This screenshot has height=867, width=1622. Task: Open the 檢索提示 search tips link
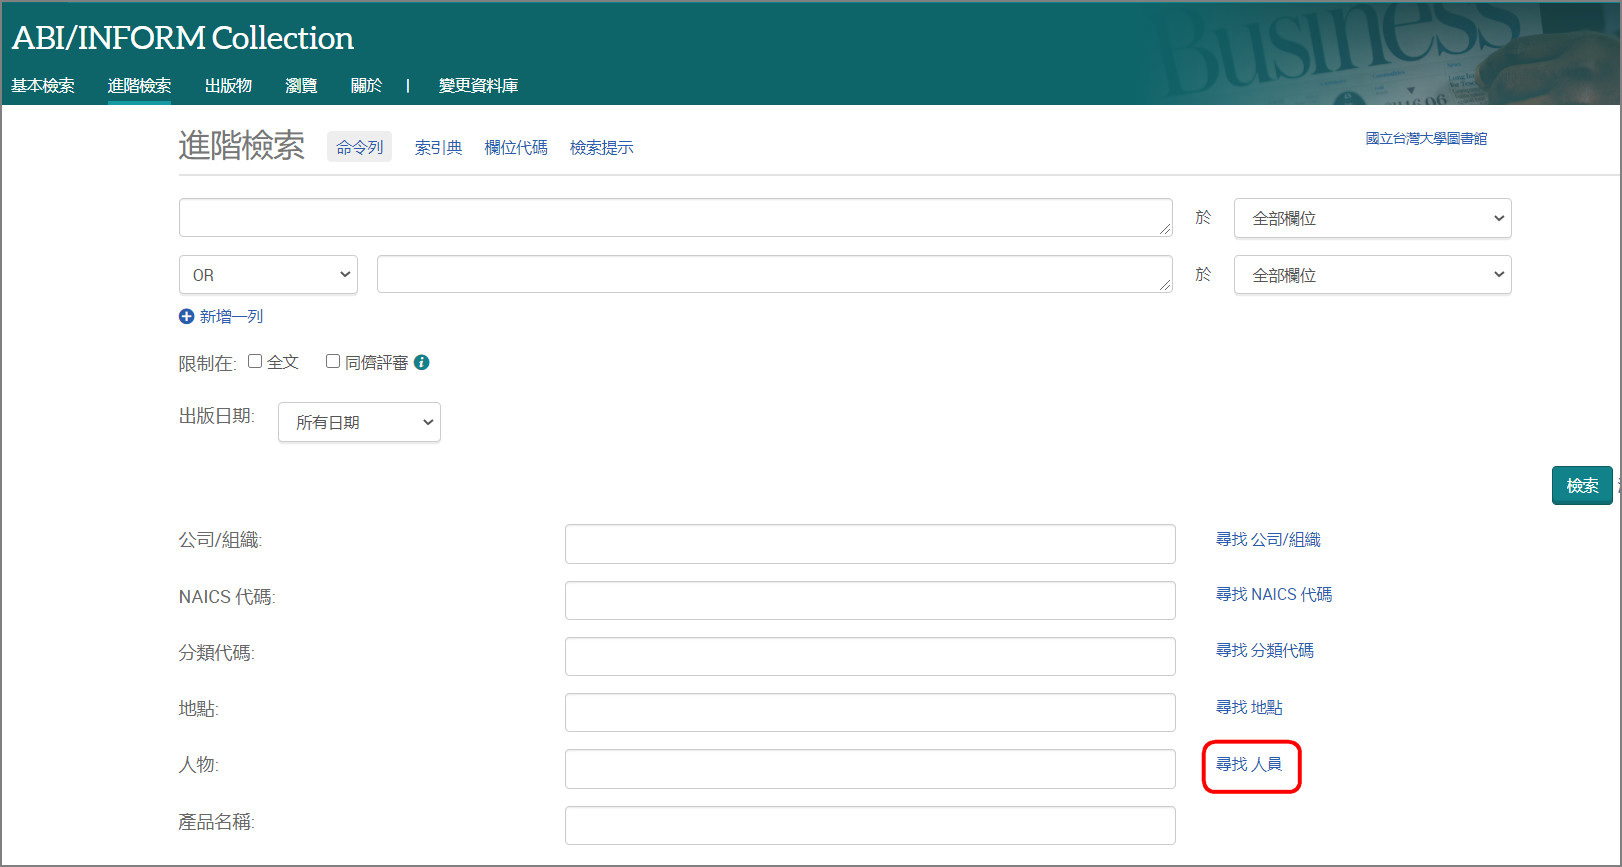(x=601, y=147)
